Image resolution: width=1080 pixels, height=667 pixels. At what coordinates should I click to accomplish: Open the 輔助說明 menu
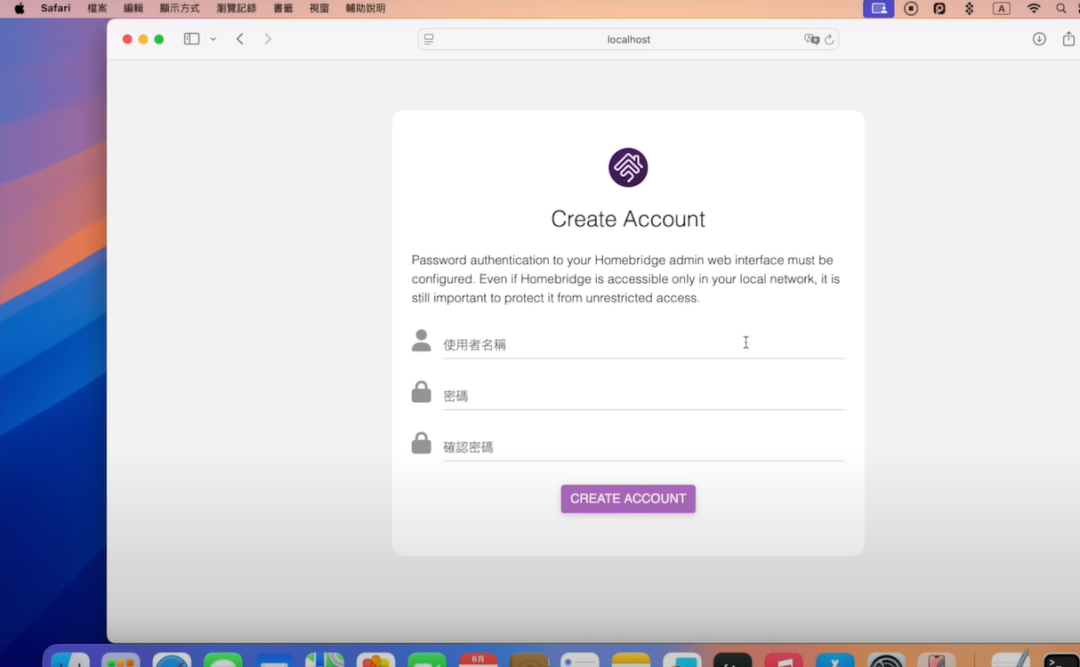[x=365, y=8]
